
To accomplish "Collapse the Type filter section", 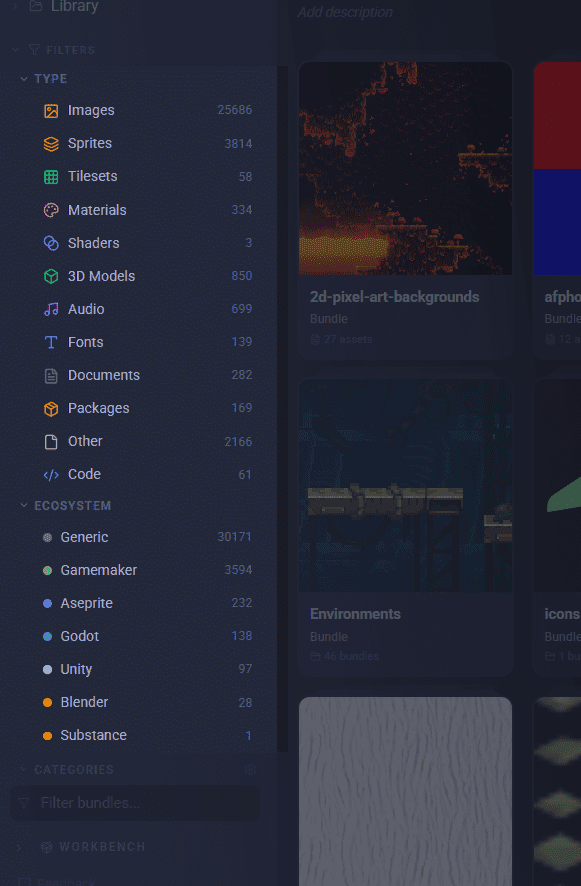I will [24, 79].
